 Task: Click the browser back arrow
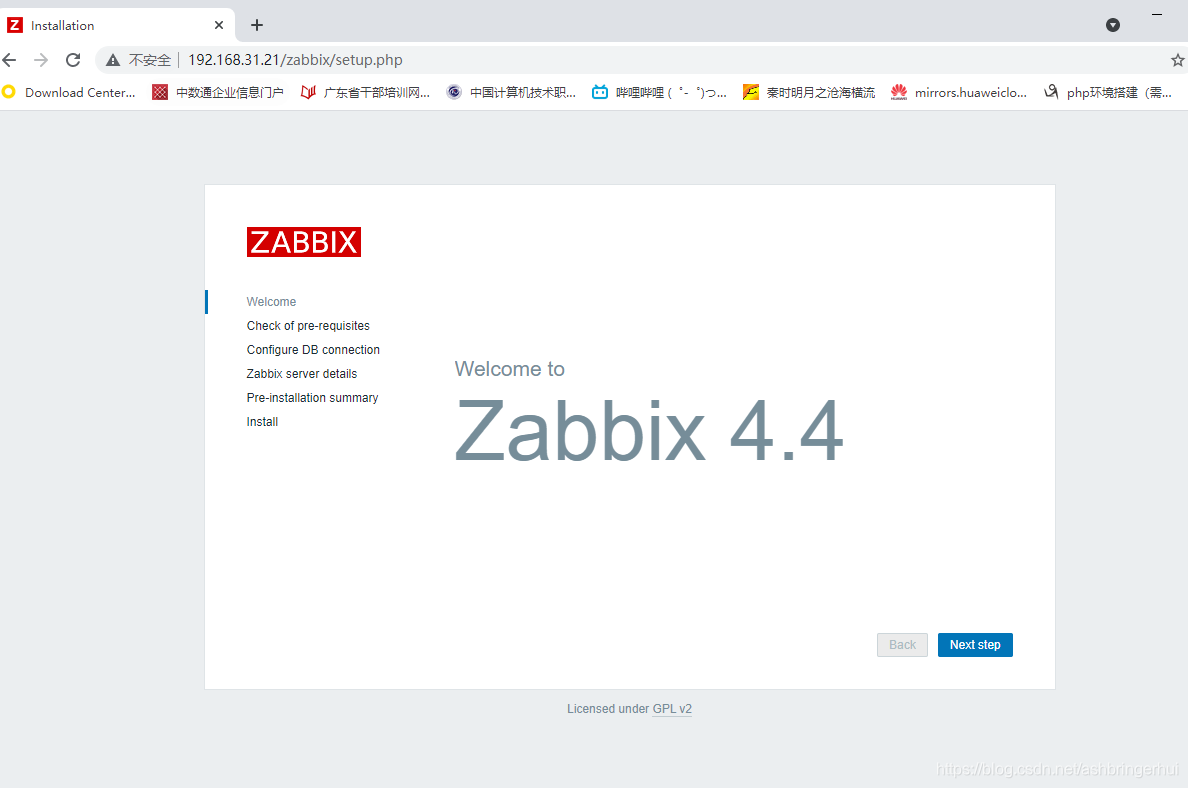pos(9,60)
